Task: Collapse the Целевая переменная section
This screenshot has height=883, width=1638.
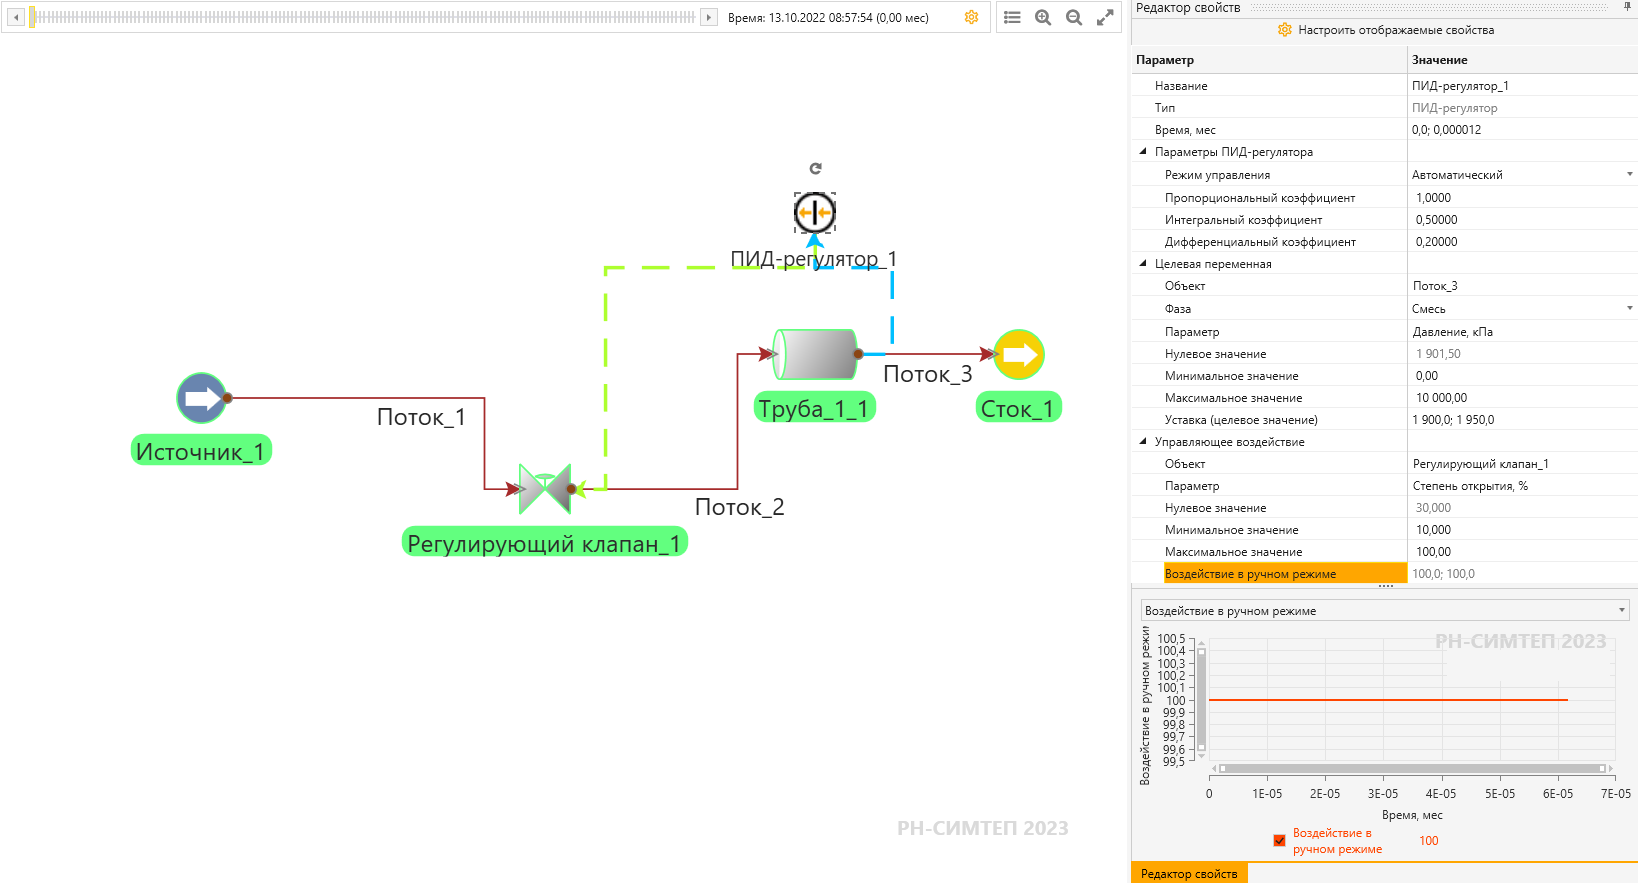Action: coord(1144,264)
